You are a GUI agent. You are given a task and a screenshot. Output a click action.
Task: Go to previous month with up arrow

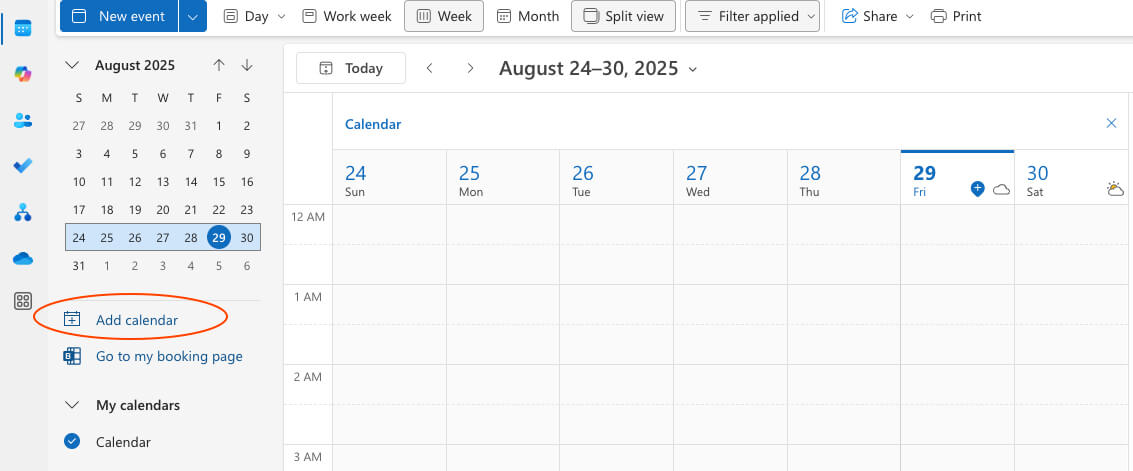click(x=219, y=66)
